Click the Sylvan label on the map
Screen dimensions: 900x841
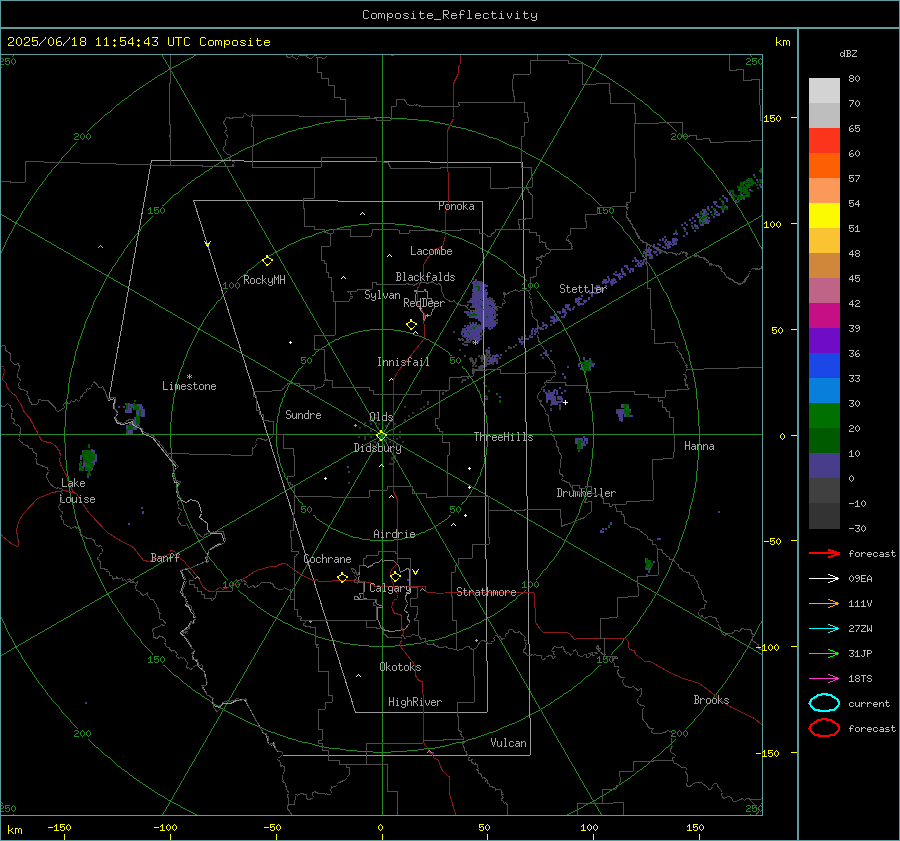(x=382, y=295)
